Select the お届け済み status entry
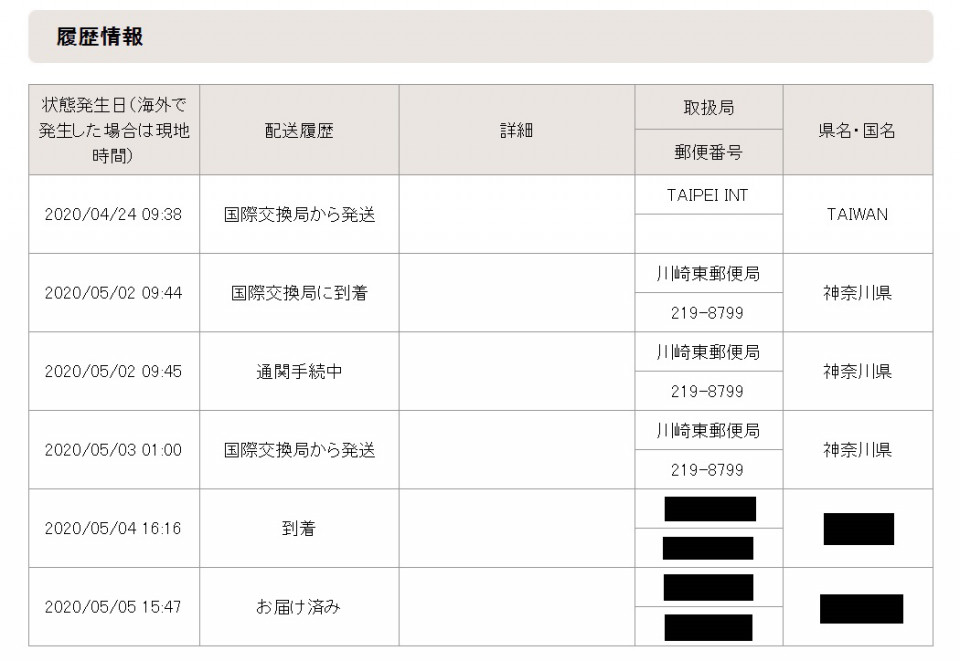This screenshot has height=661, width=960. point(299,607)
